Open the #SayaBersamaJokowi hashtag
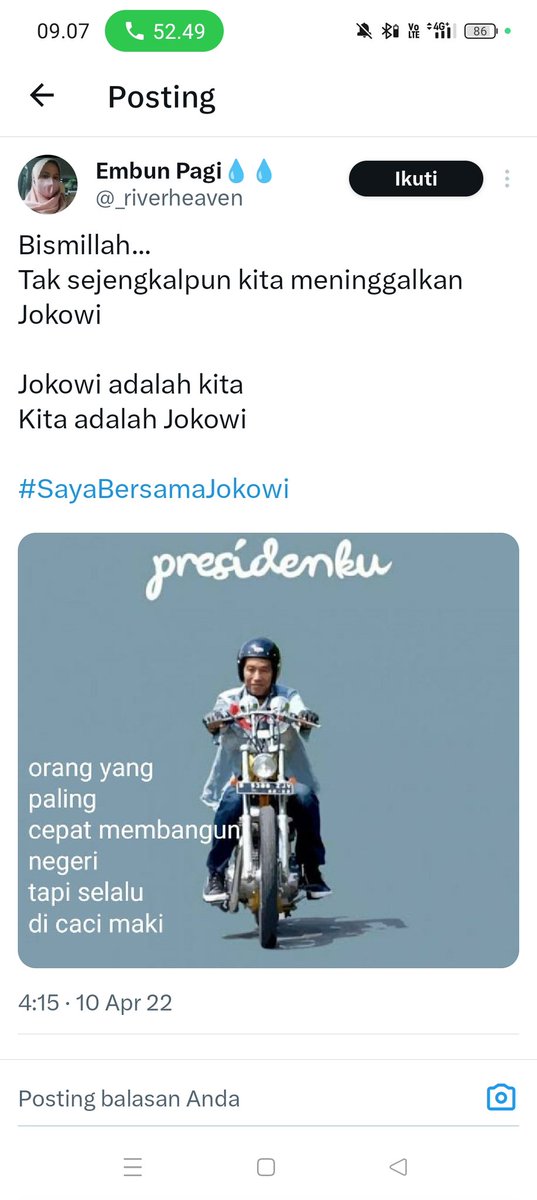 (x=153, y=489)
